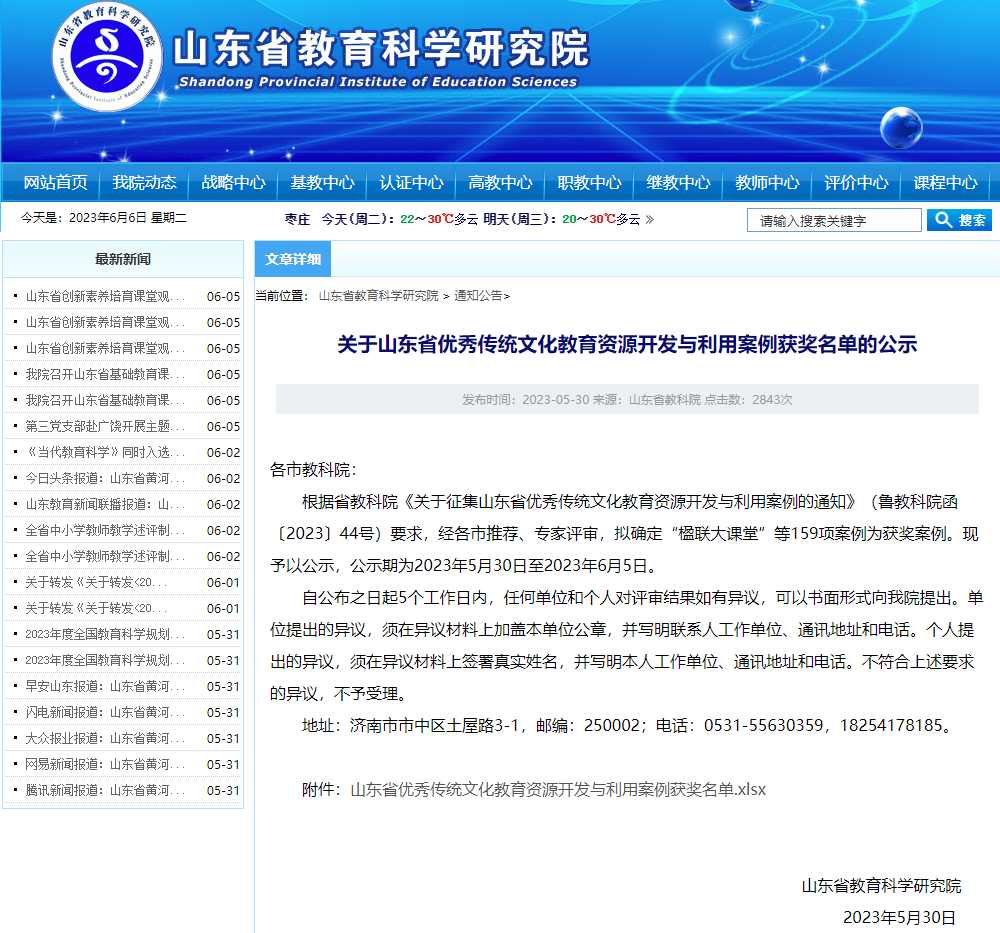1000x933 pixels.
Task: Click breadcrumb link 山东省教育科学研究院
Action: pos(378,296)
